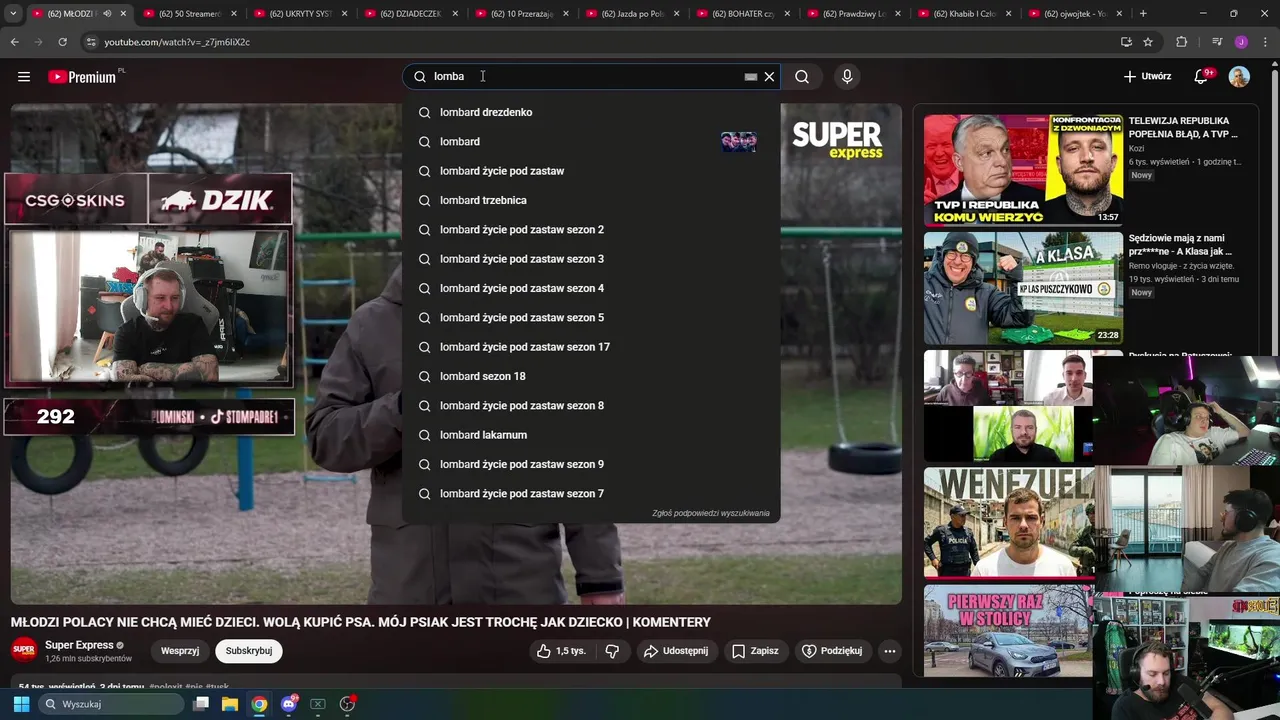Click Zgłoś podpowiedzi wyszukiwania link
Screen dimensions: 1280x720
[710, 513]
